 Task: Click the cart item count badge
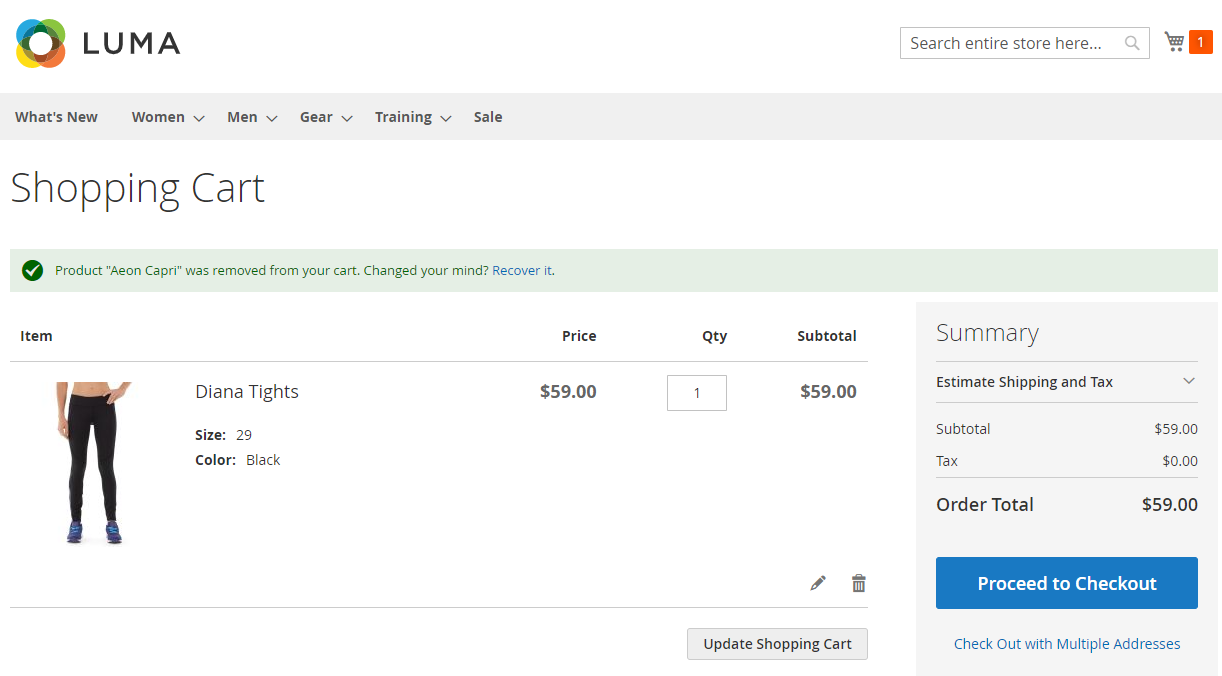click(x=1200, y=42)
